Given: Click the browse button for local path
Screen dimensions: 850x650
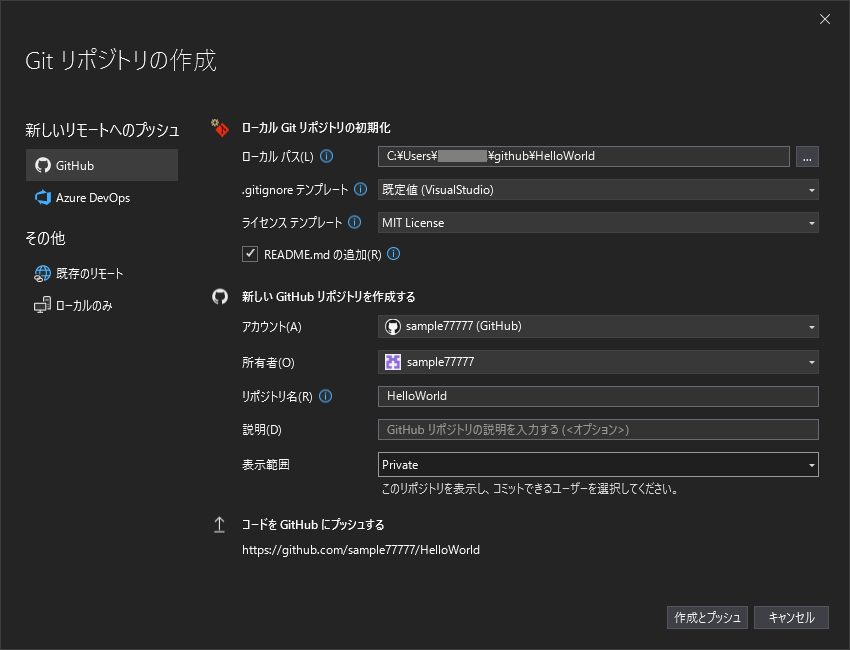Looking at the screenshot, I should tap(807, 157).
